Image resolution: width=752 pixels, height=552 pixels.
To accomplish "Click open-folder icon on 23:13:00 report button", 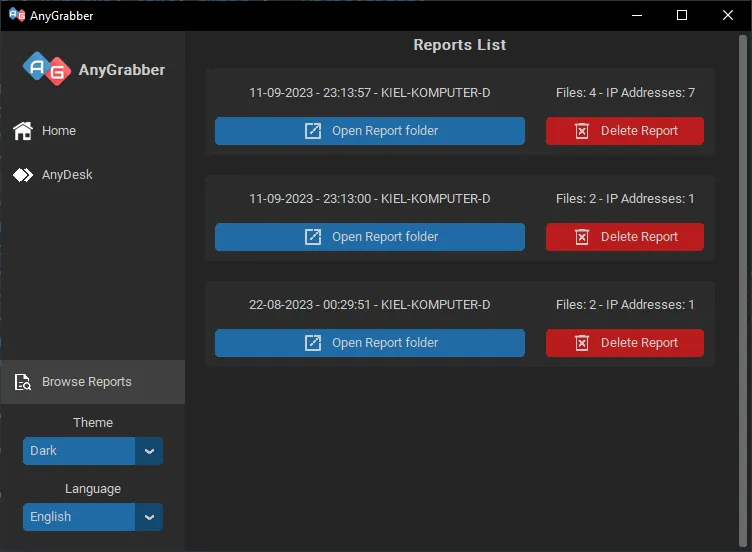I will [x=313, y=237].
